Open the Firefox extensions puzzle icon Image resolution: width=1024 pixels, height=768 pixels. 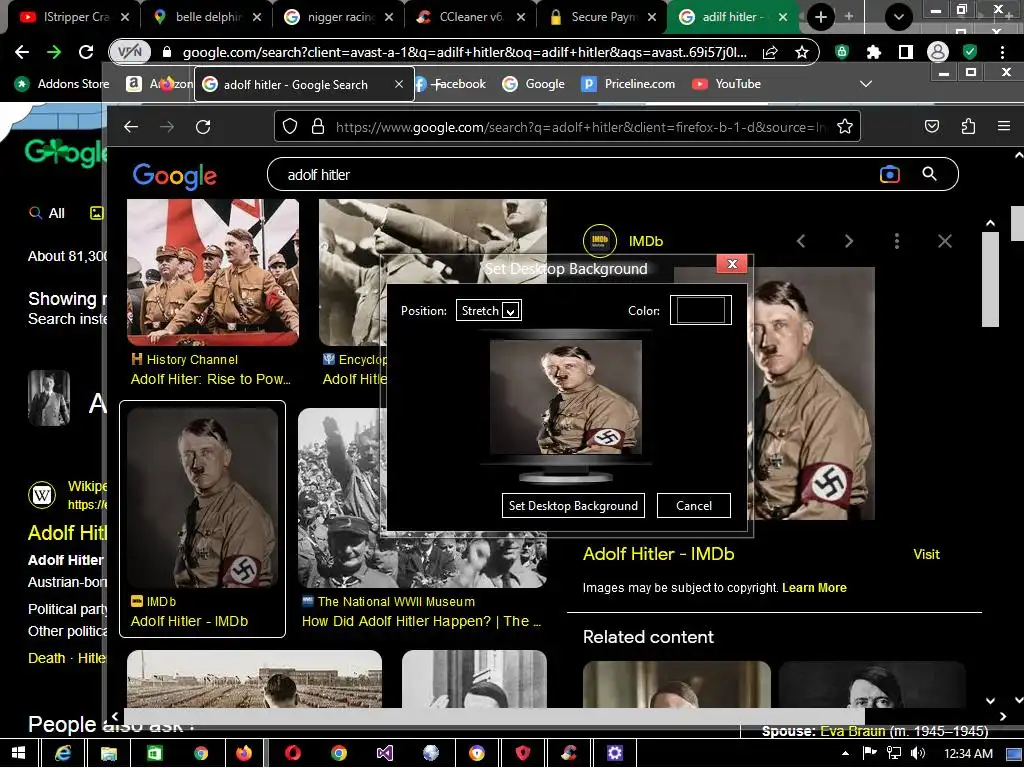pos(968,126)
